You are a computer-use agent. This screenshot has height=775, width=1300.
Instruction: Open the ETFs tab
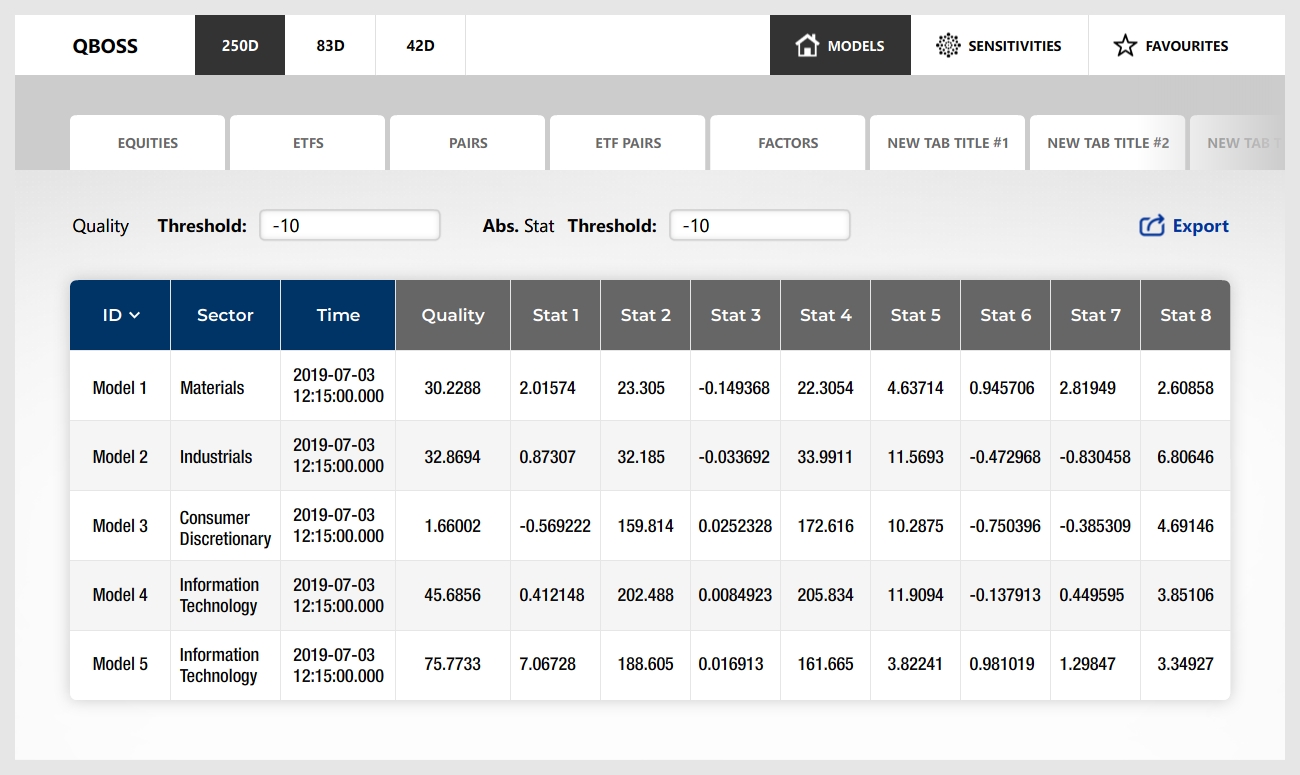click(308, 143)
